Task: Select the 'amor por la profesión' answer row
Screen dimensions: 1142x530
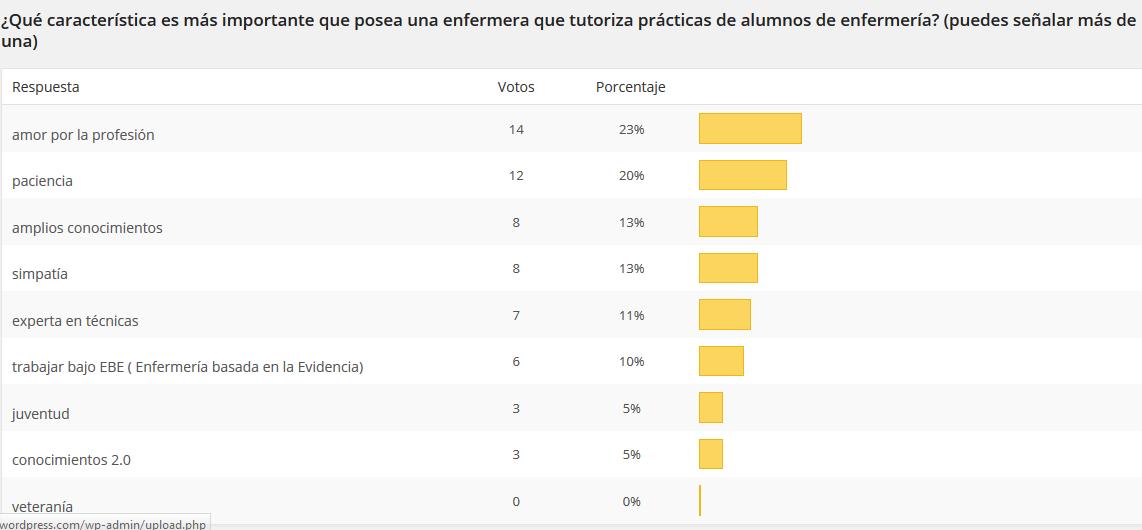Action: (x=83, y=135)
